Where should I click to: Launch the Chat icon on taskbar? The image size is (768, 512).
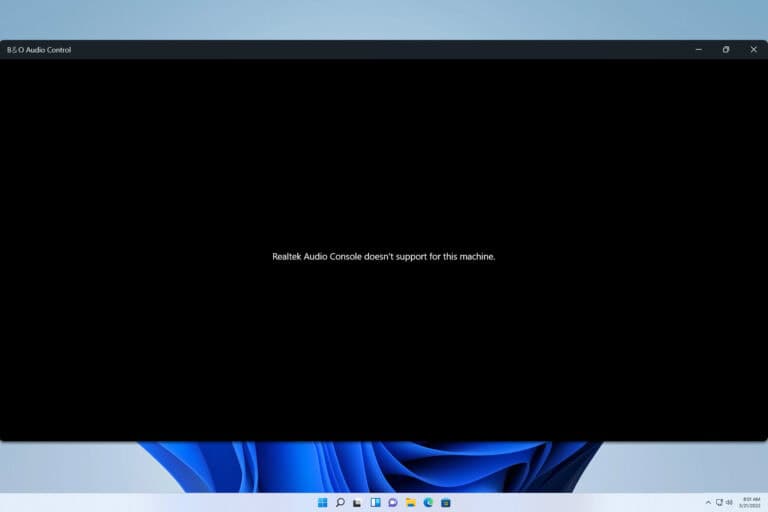tap(393, 503)
